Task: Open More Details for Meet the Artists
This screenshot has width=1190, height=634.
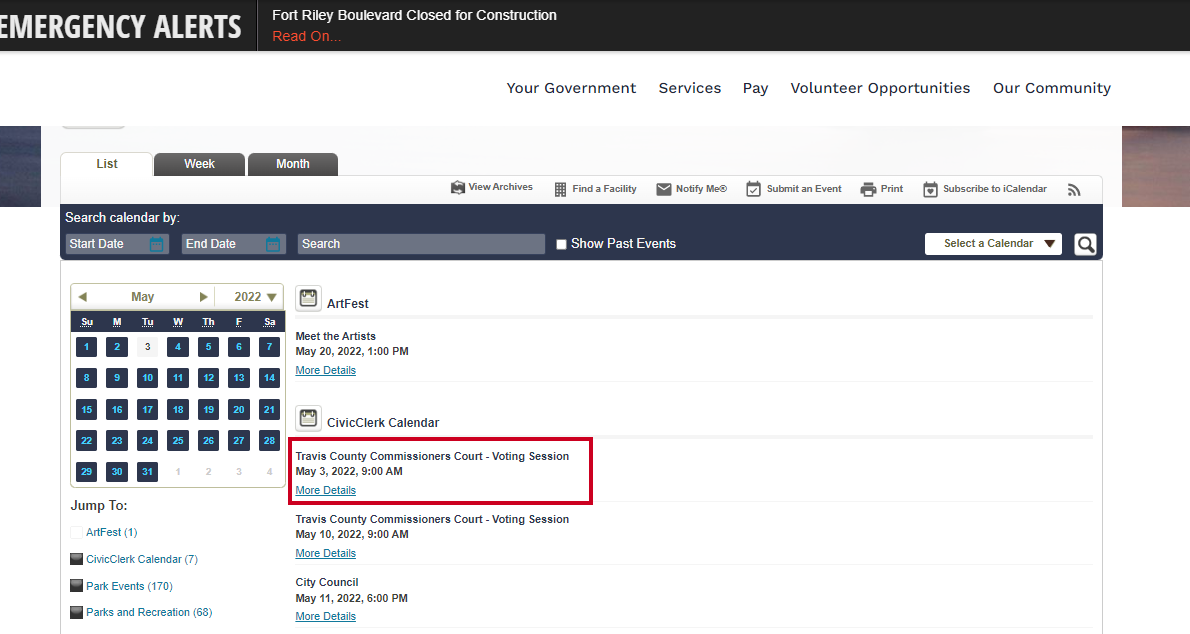Action: tap(326, 371)
